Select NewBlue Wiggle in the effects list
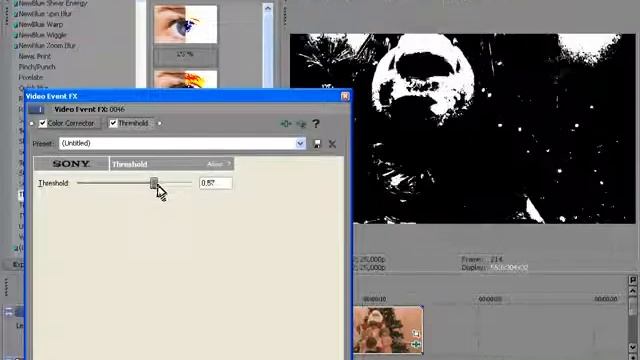 tap(42, 35)
